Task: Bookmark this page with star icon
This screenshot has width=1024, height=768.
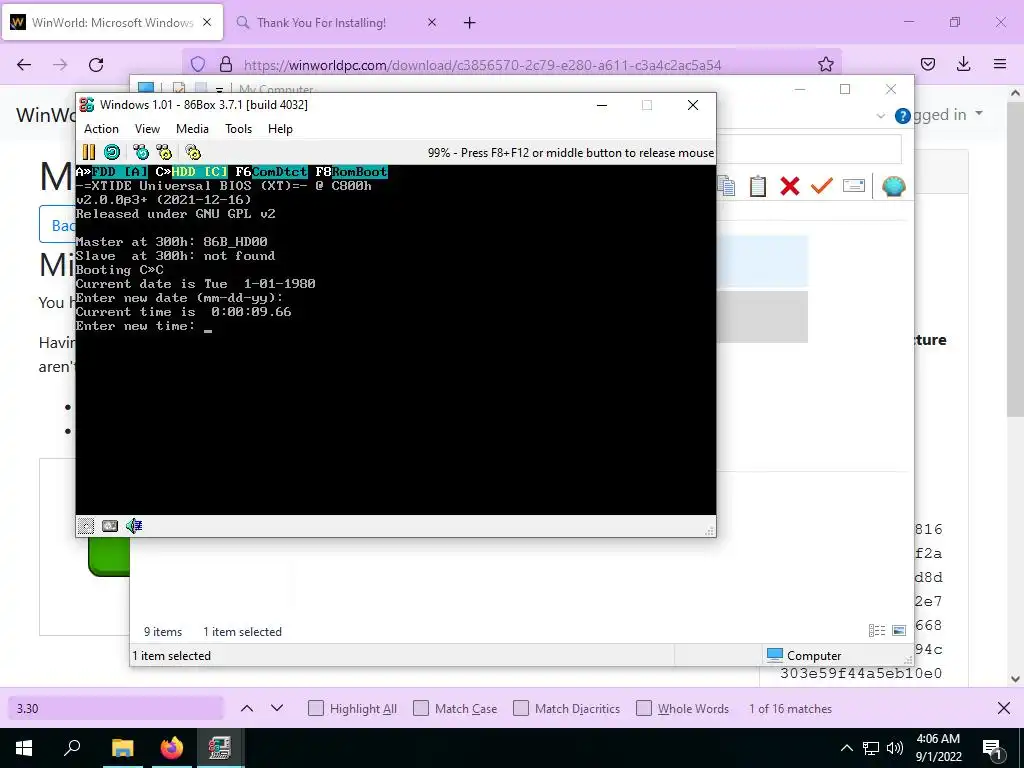Action: pyautogui.click(x=825, y=64)
